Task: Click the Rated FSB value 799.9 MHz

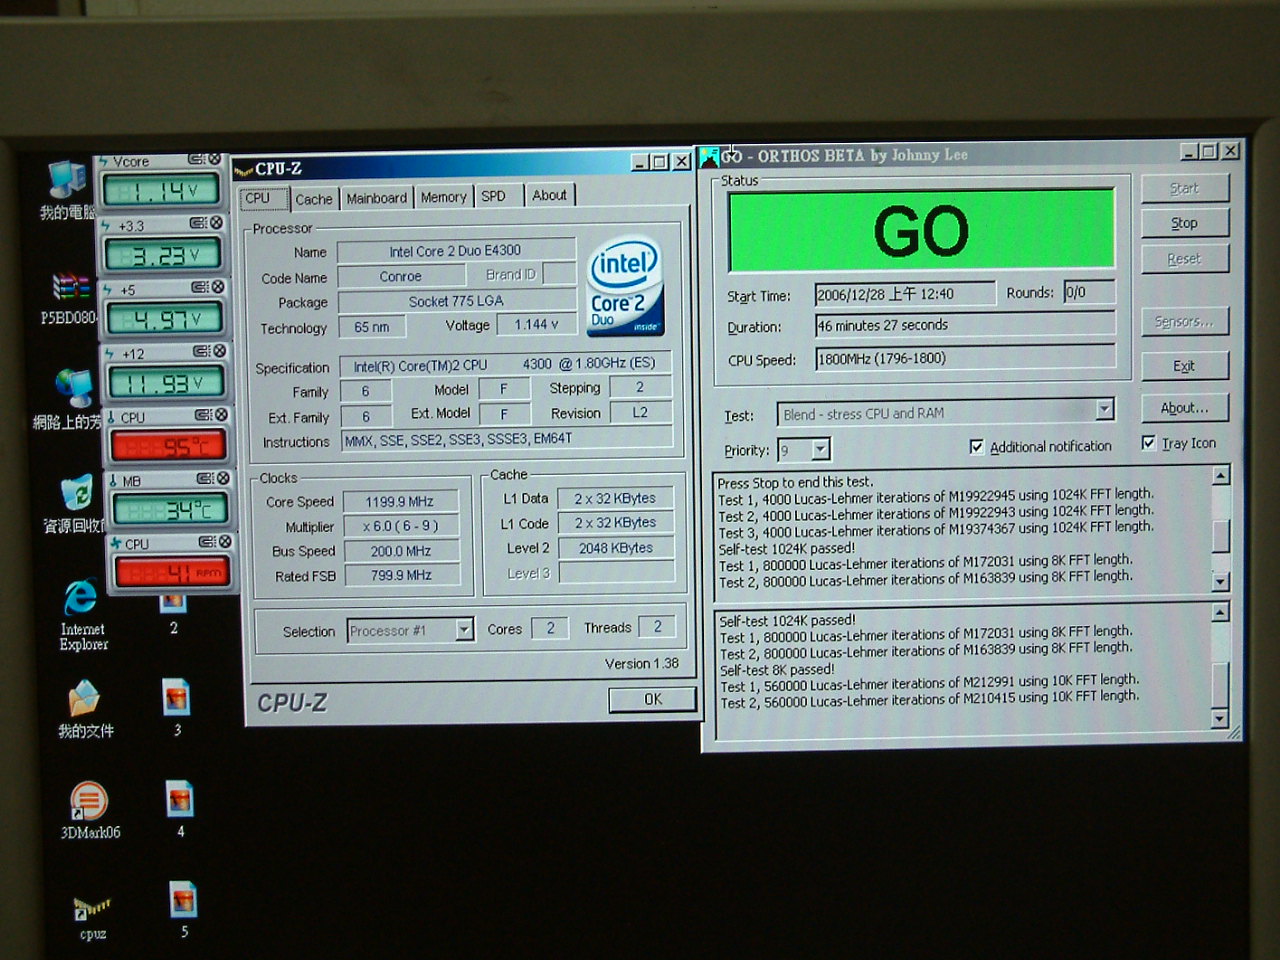Action: click(x=400, y=575)
